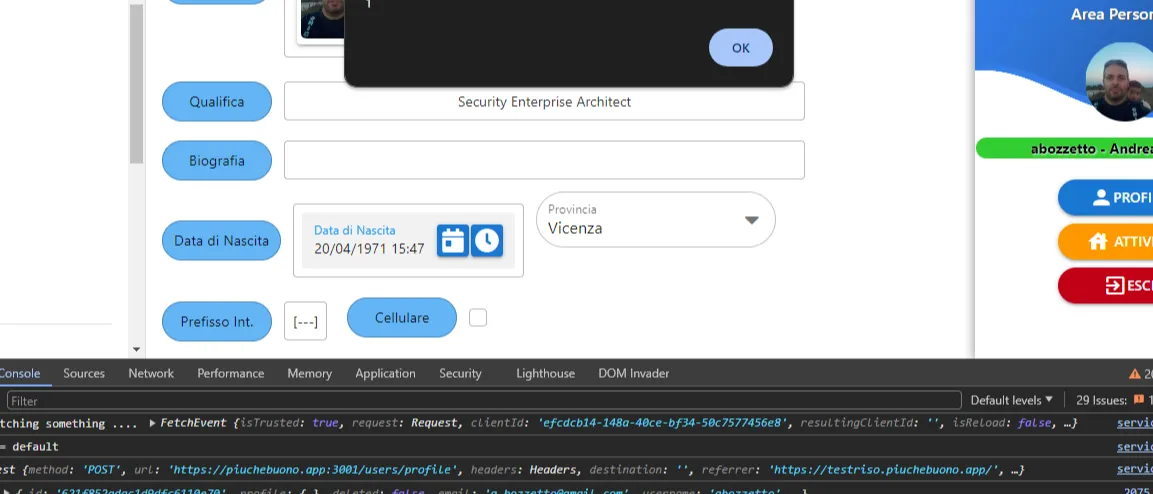This screenshot has width=1153, height=494.
Task: Switch to the Lighthouse tab in DevTools
Action: [546, 373]
